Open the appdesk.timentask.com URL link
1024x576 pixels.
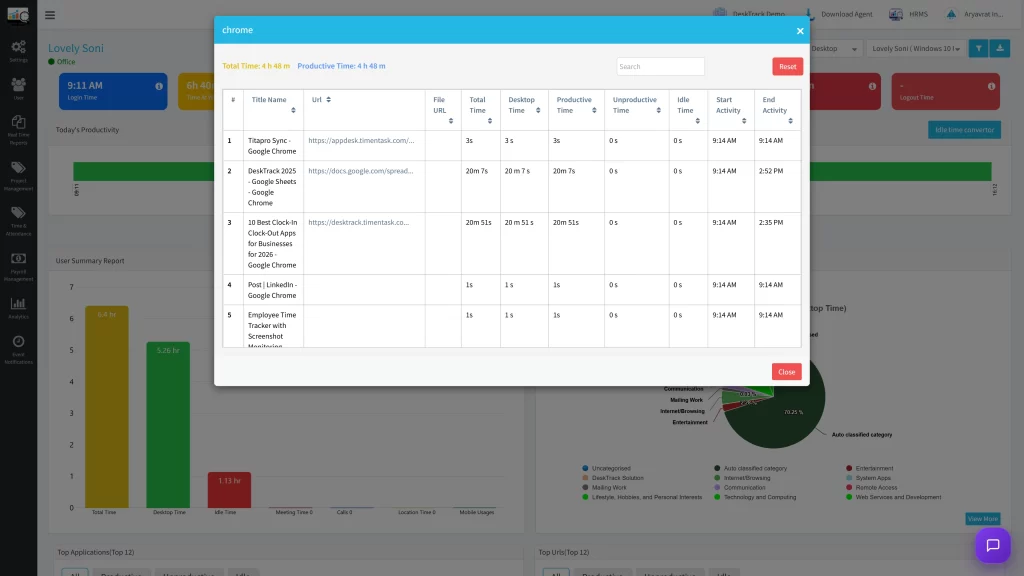point(361,140)
